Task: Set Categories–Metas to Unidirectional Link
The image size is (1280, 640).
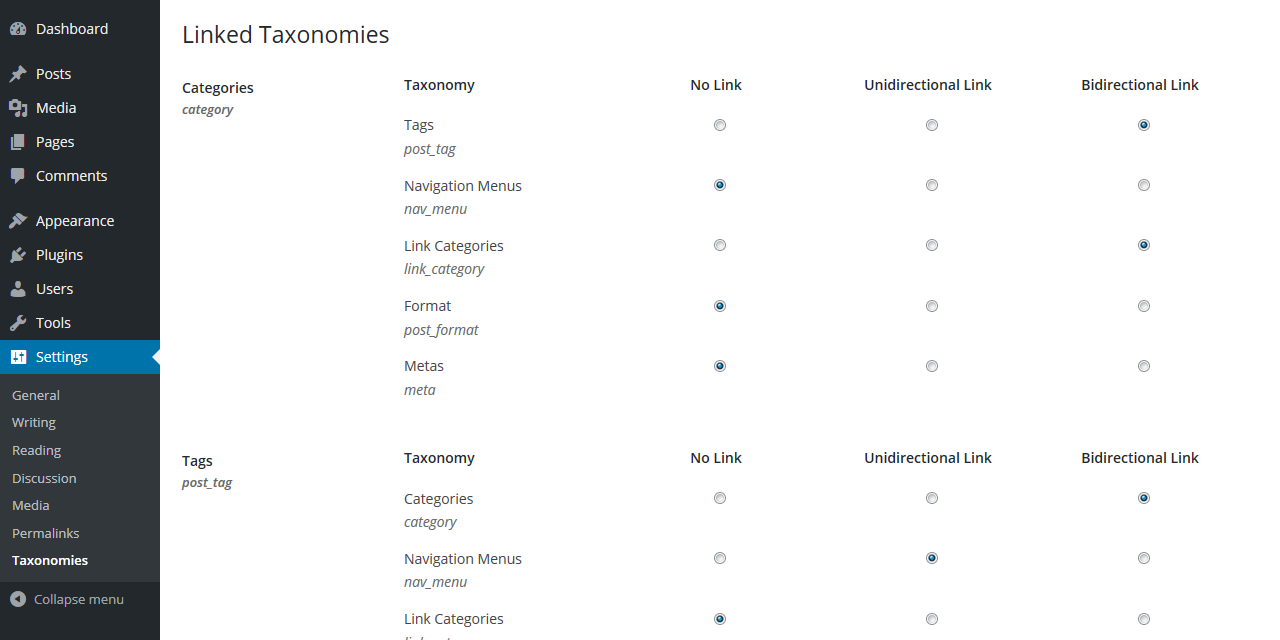Action: coord(932,366)
